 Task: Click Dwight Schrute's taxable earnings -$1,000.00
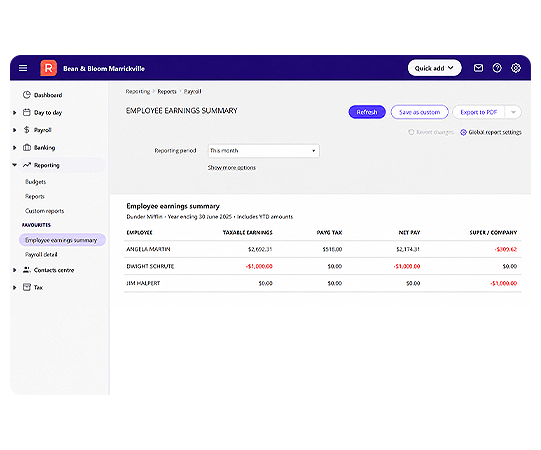pyautogui.click(x=259, y=266)
